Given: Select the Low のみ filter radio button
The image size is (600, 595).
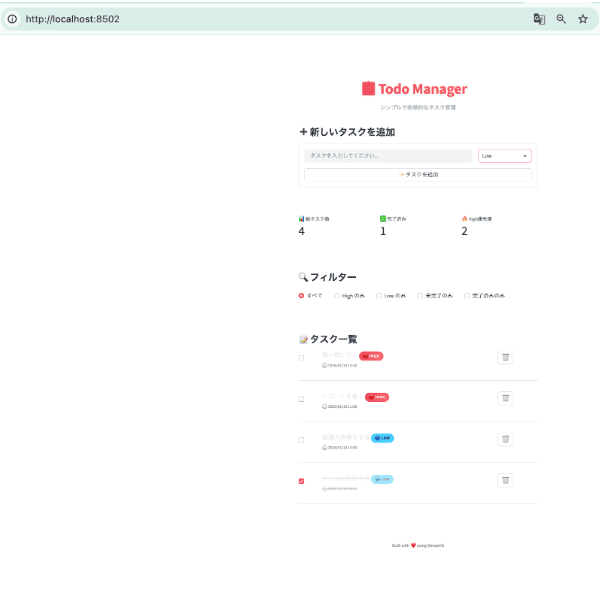Looking at the screenshot, I should point(379,295).
